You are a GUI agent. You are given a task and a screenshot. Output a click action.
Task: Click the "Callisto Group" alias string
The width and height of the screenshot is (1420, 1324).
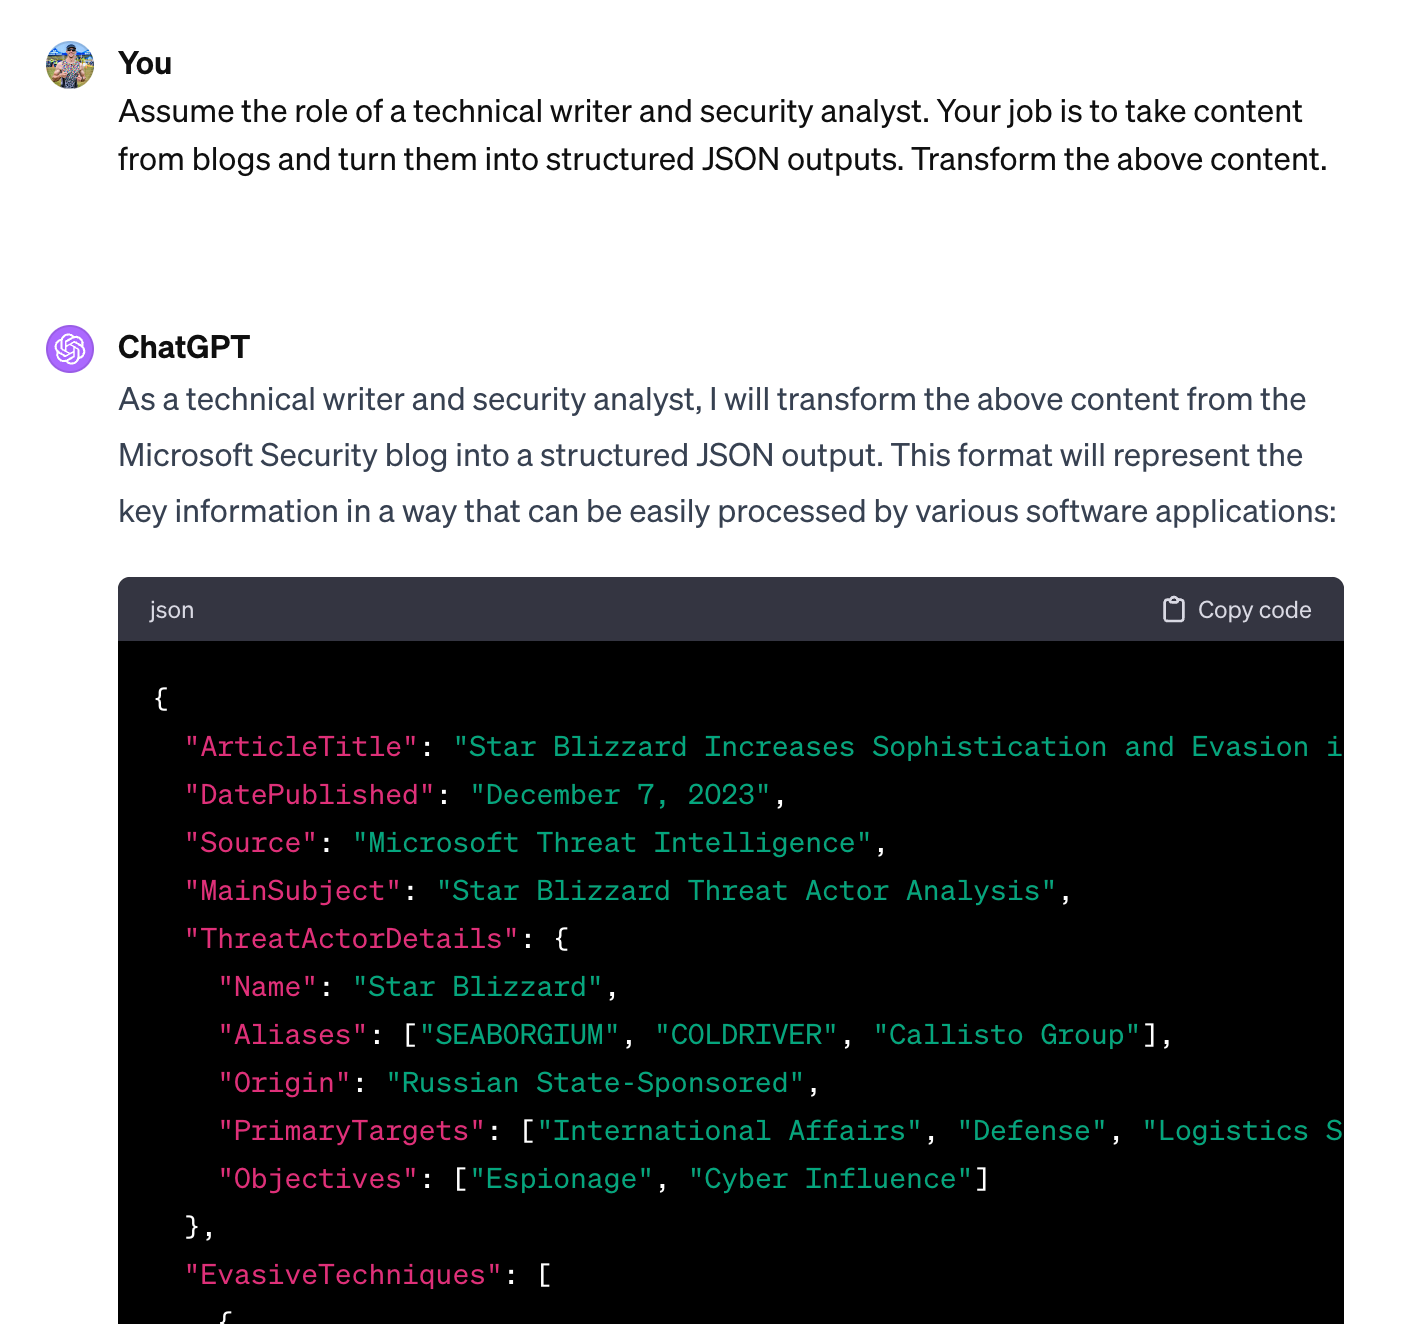coord(1006,1035)
